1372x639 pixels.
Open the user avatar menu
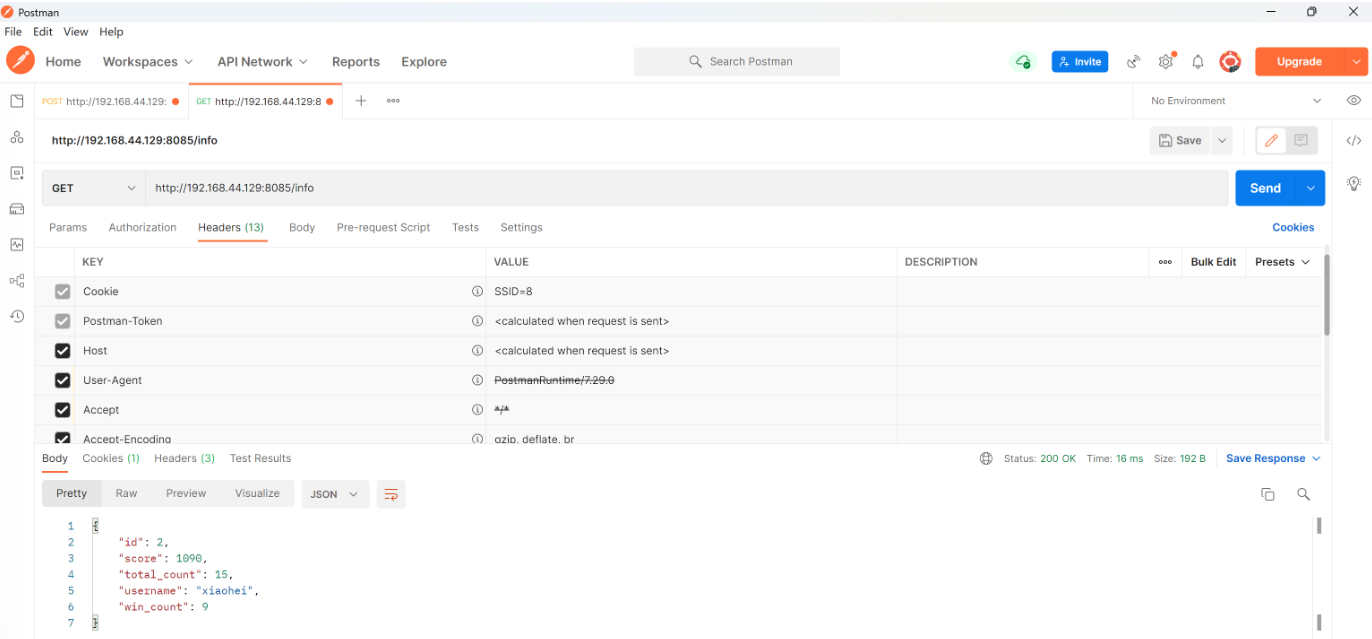tap(1230, 62)
